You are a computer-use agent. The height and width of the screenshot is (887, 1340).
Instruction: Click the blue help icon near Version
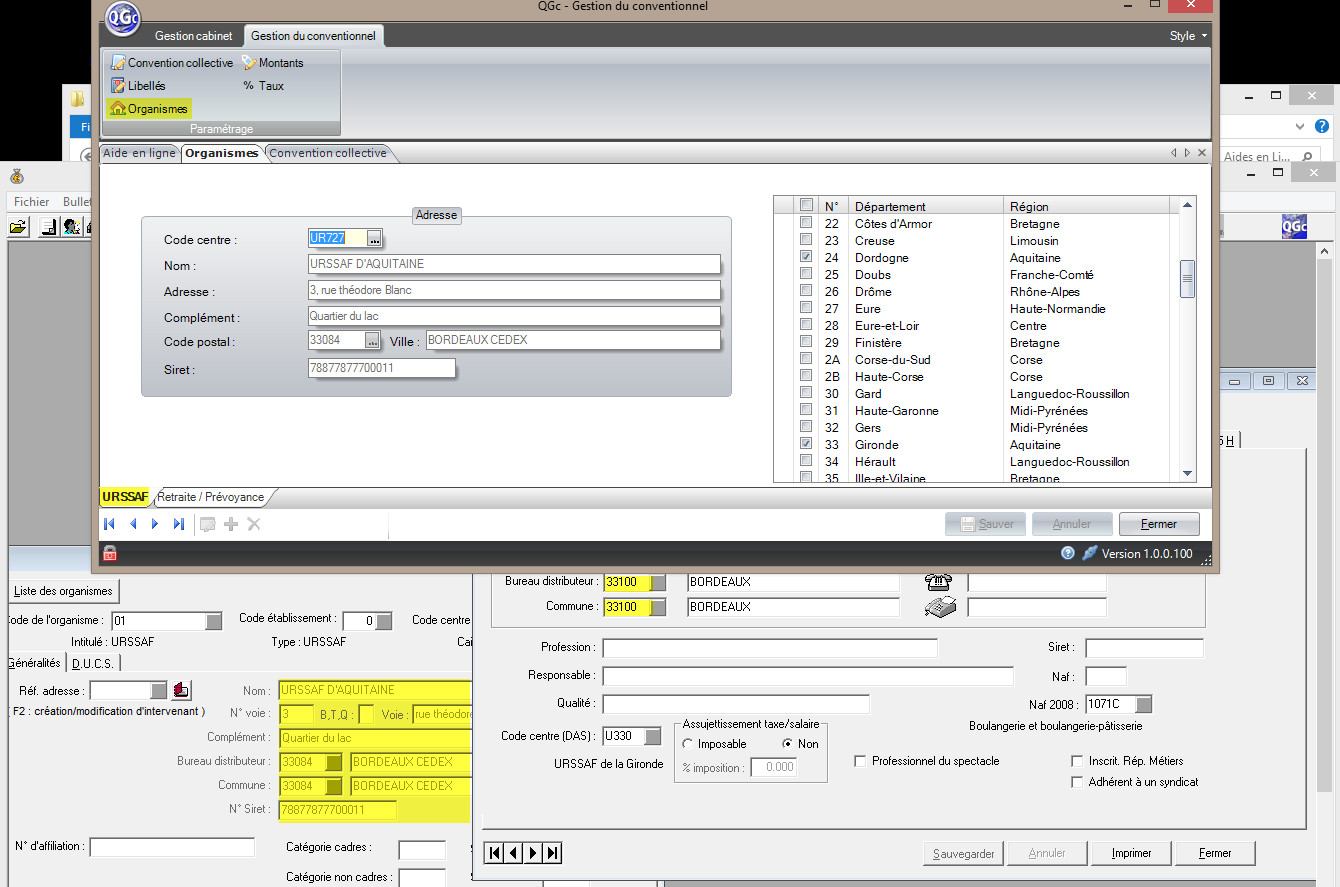[1068, 553]
